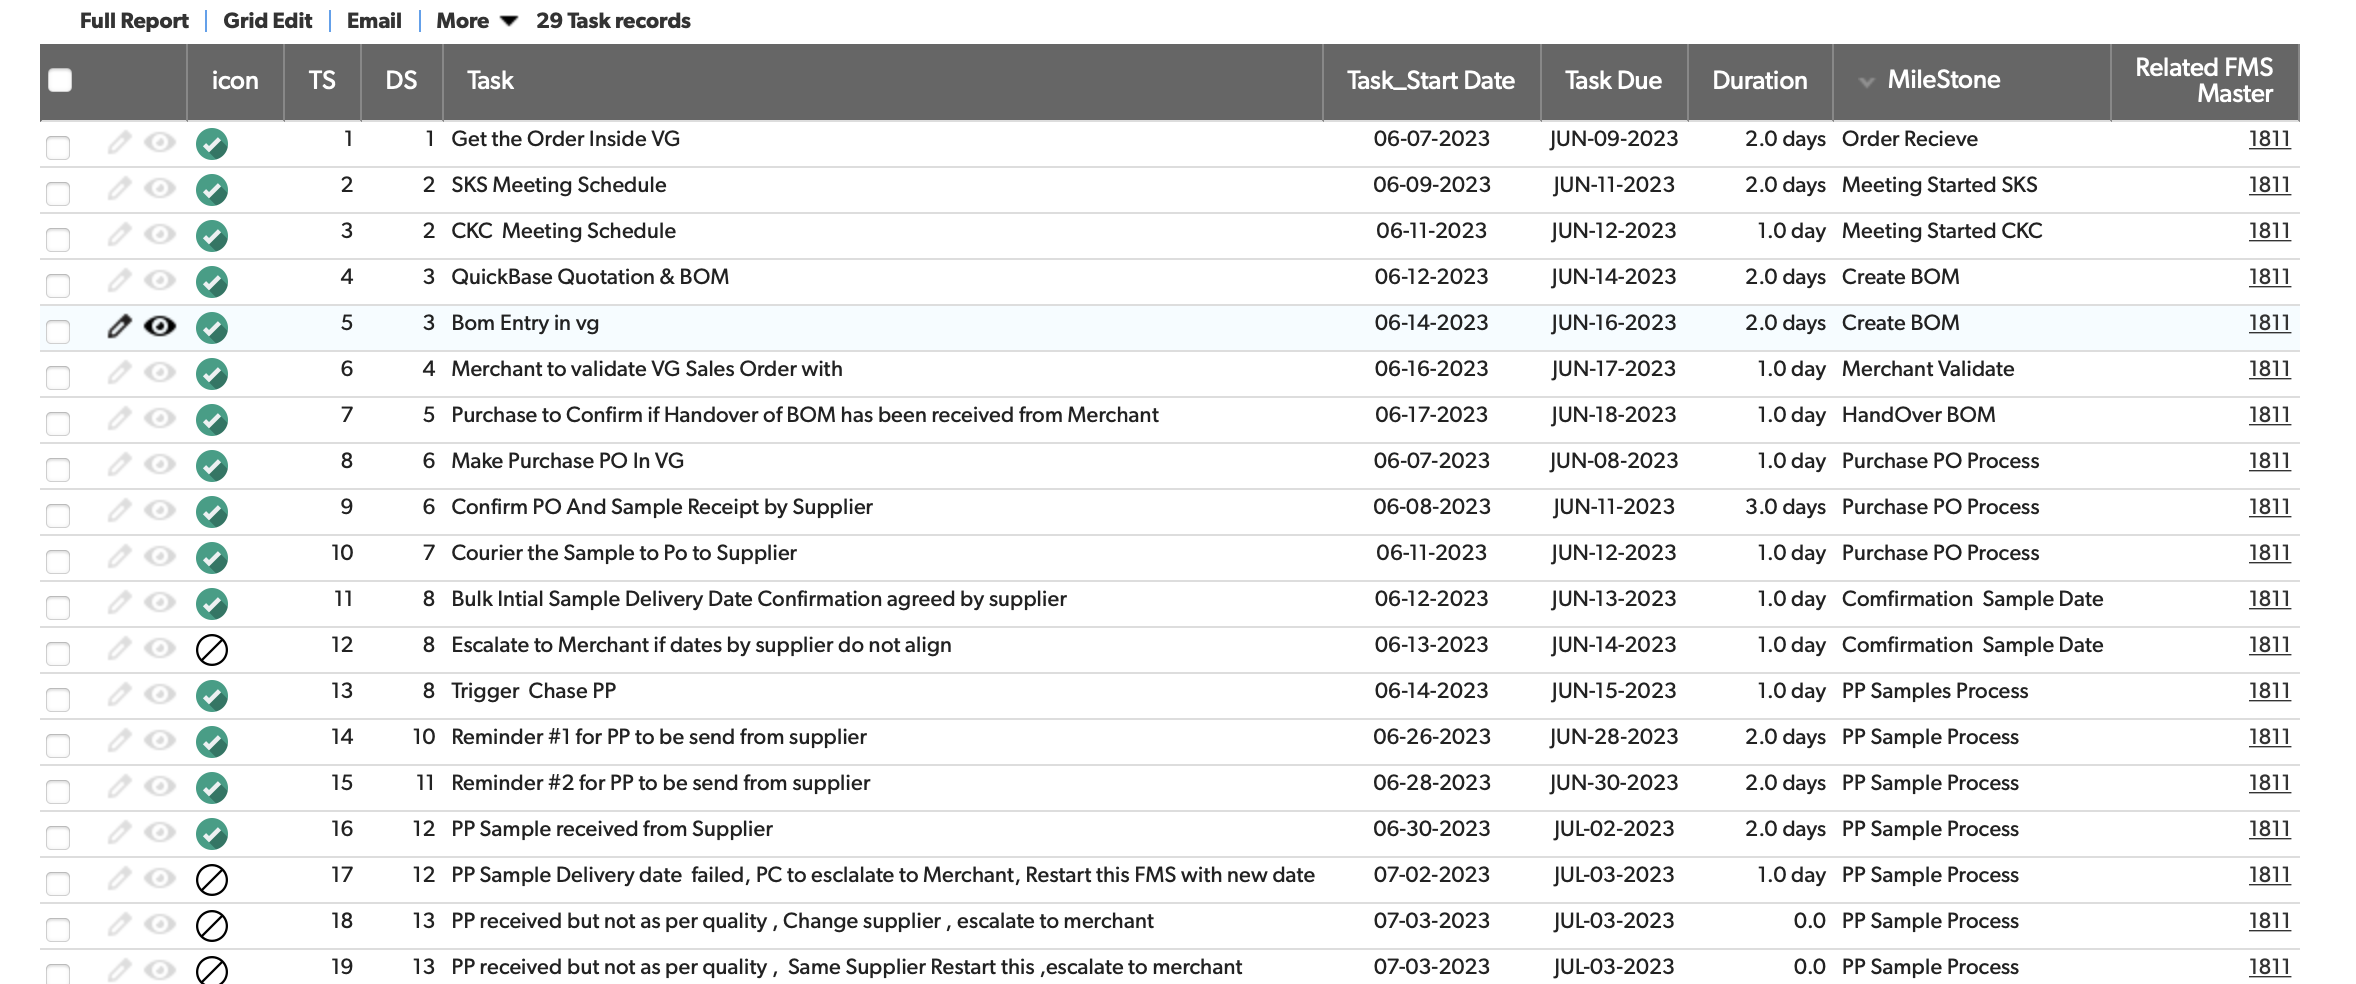Sort by TS column header
Image resolution: width=2356 pixels, height=984 pixels.
click(x=322, y=80)
